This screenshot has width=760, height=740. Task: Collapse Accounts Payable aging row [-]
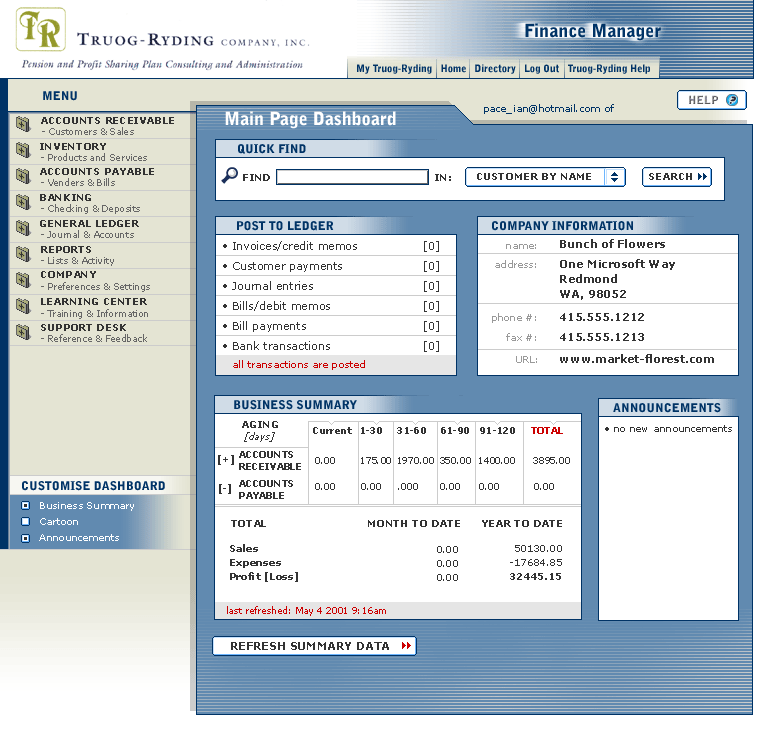[x=225, y=488]
